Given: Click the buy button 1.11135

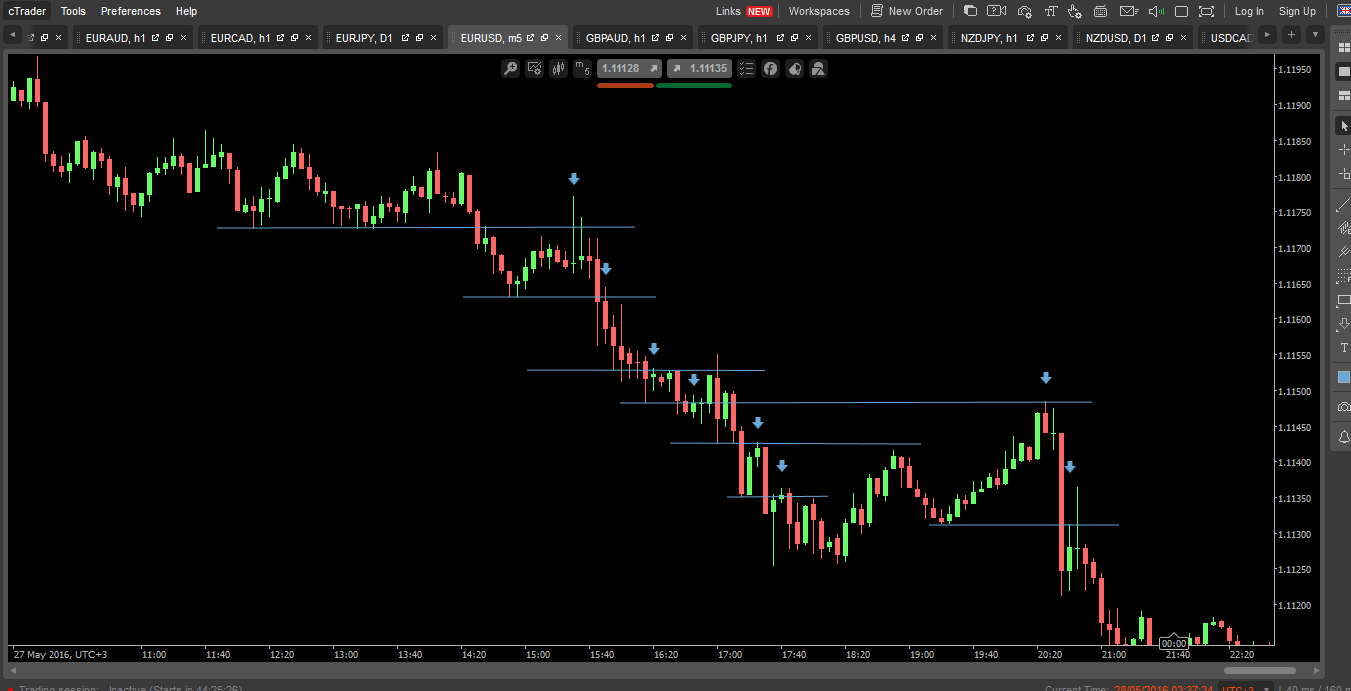Looking at the screenshot, I should [x=699, y=69].
